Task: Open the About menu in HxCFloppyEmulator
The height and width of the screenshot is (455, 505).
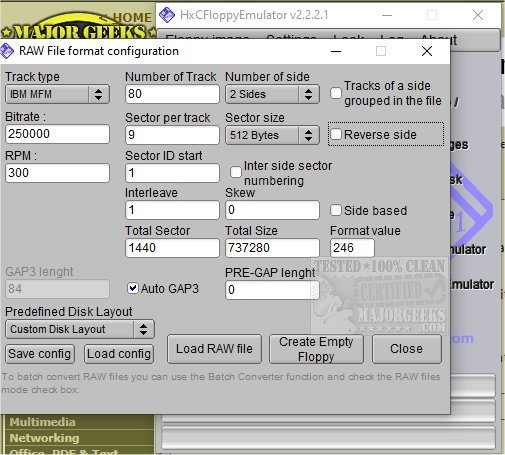Action: tap(439, 39)
